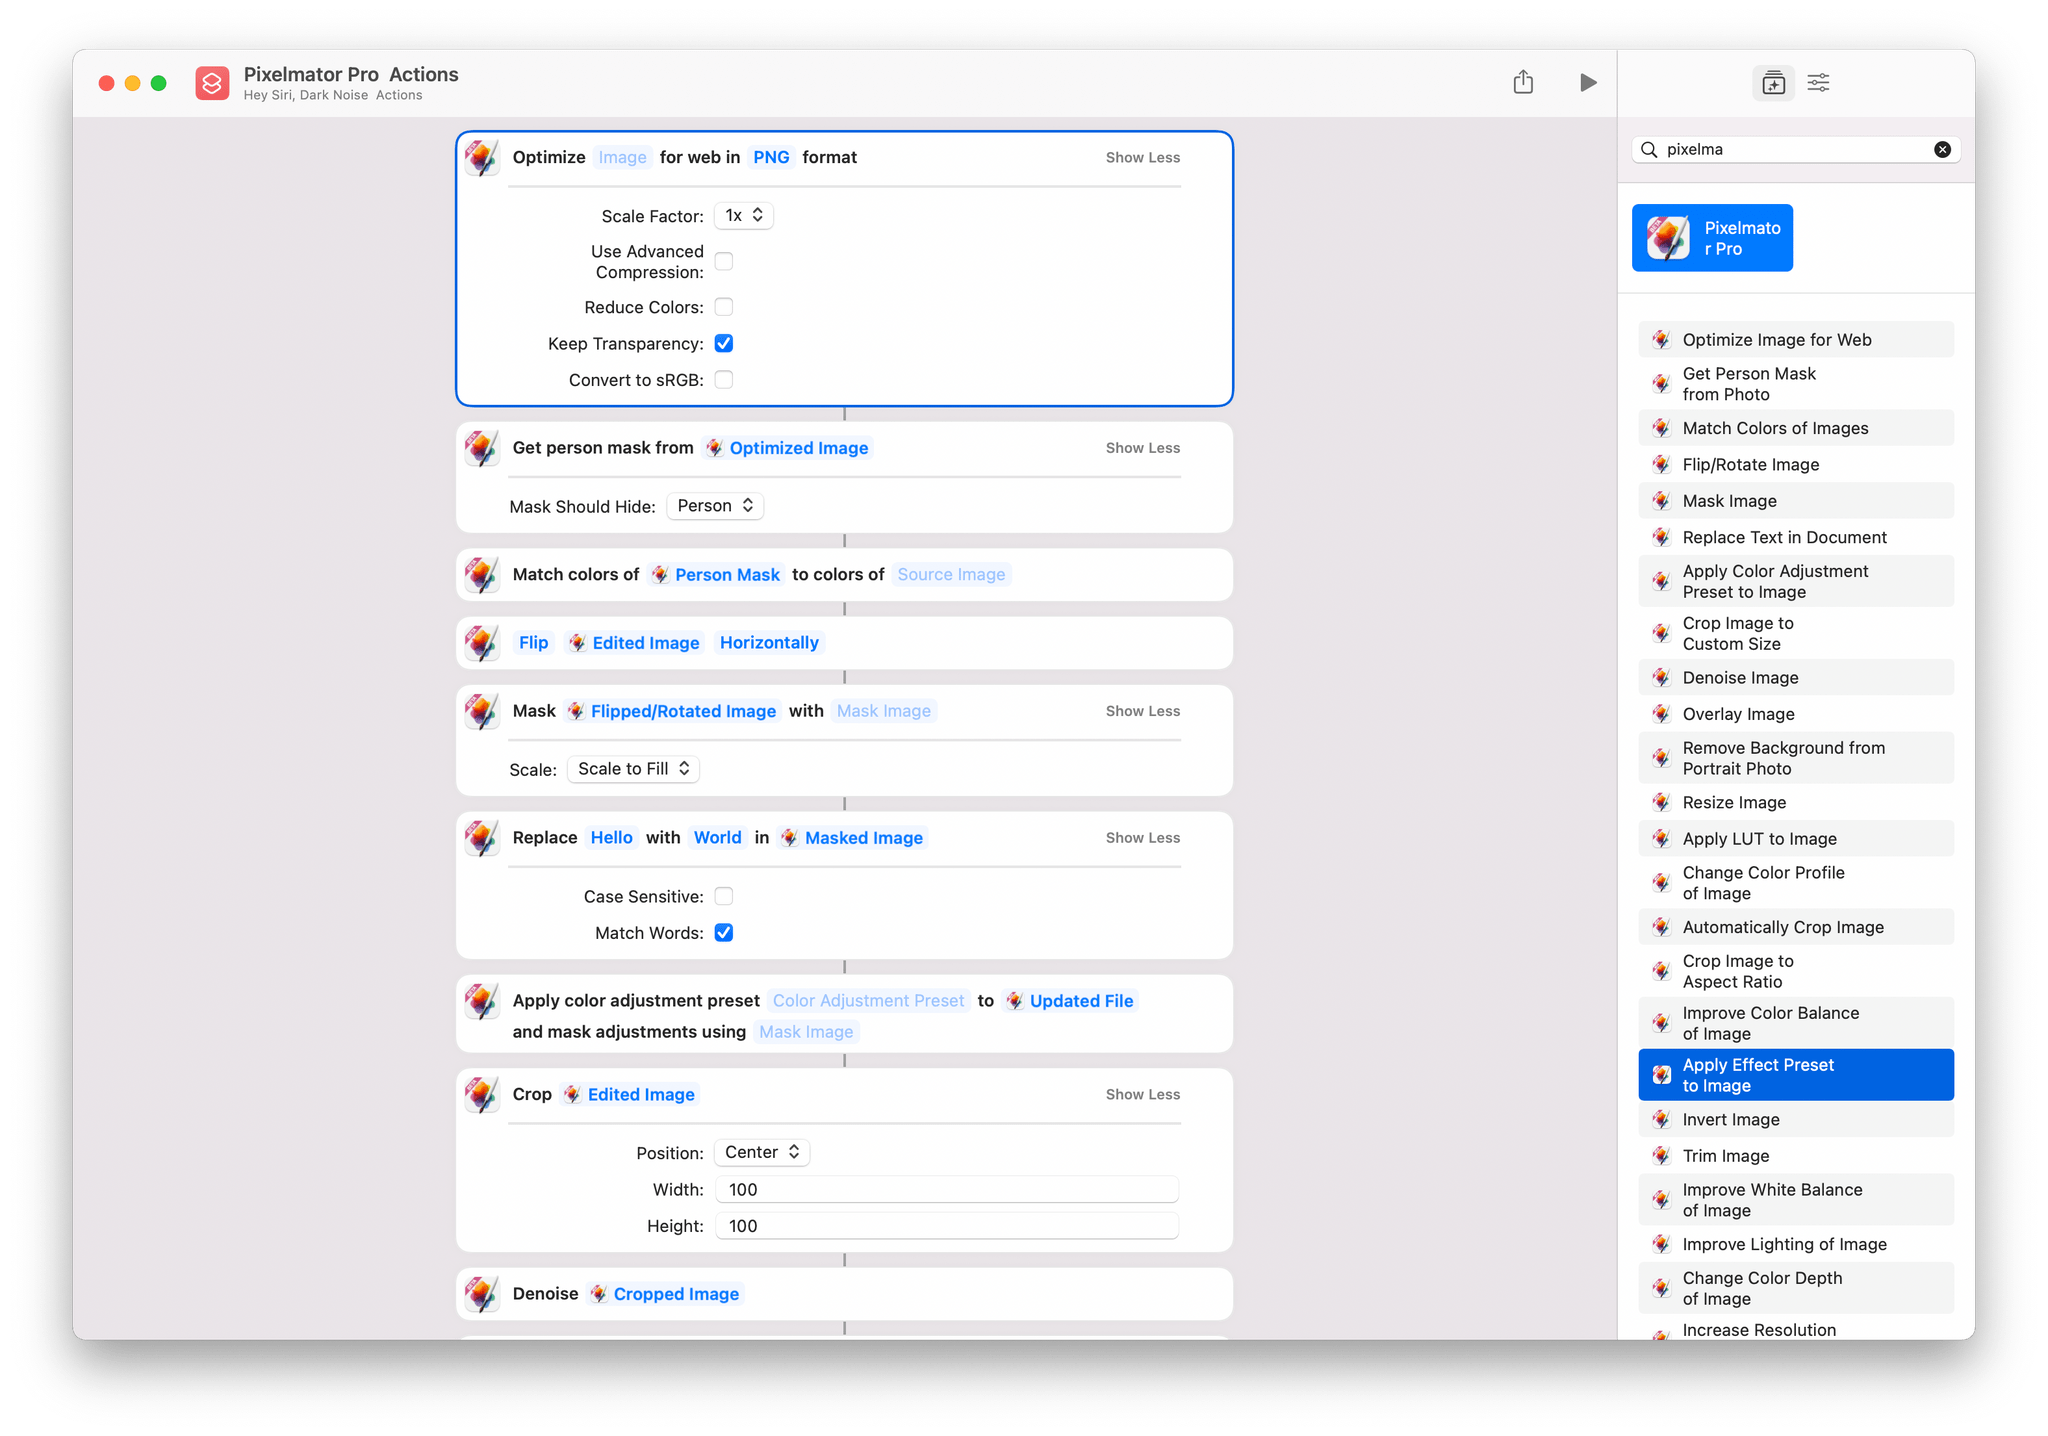Click the Share shortcut icon in toolbar
Screen dimensions: 2048x1436
tap(1522, 82)
